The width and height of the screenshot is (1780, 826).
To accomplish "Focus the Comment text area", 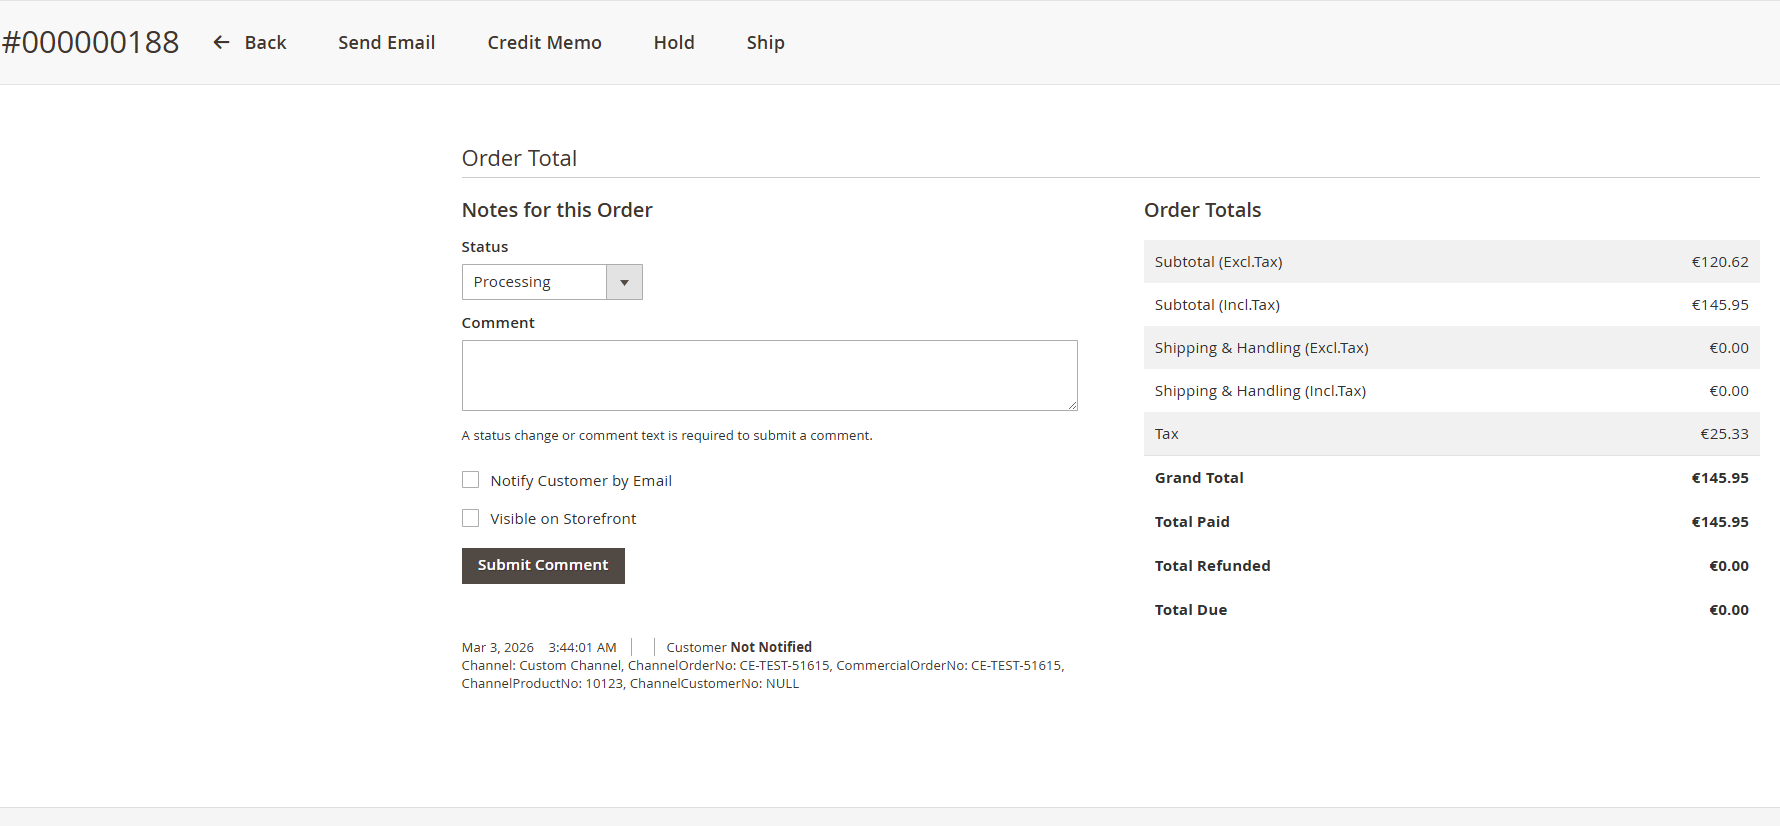I will point(769,375).
